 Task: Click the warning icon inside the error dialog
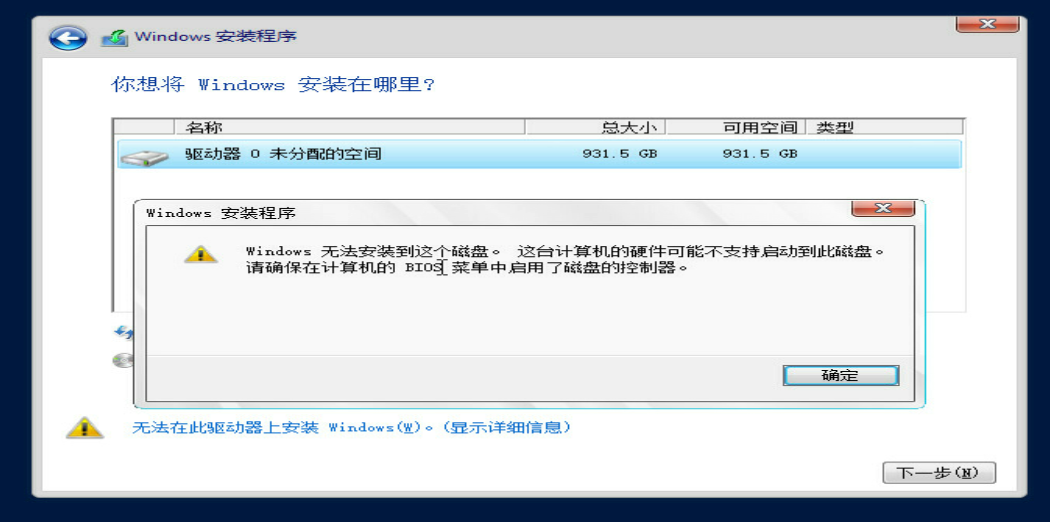coord(200,254)
